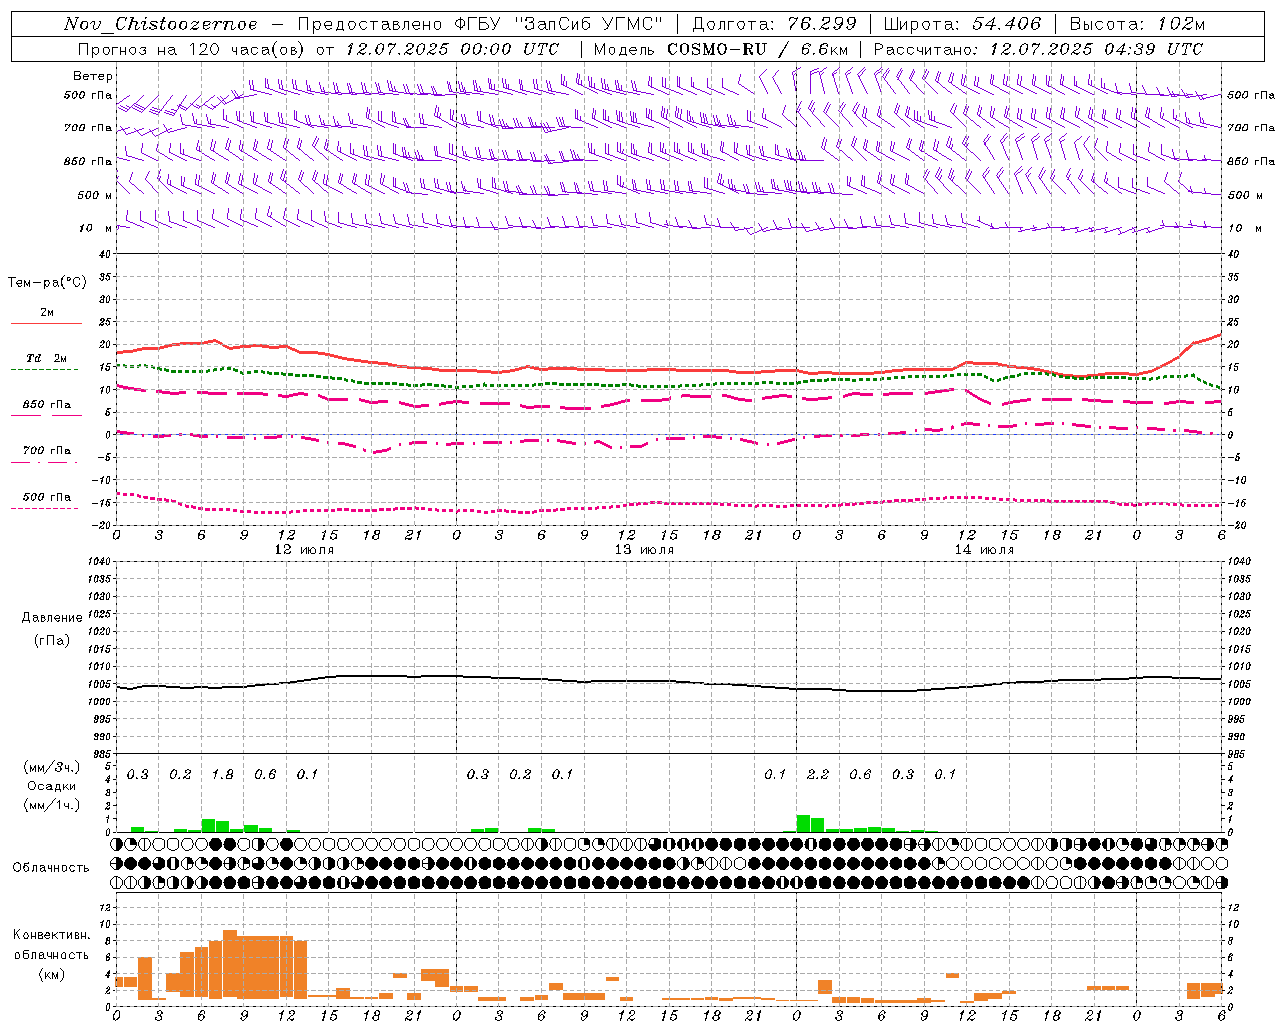Click the Давление panel label
Viewport: 1280px width, 1024px height.
[x=52, y=618]
